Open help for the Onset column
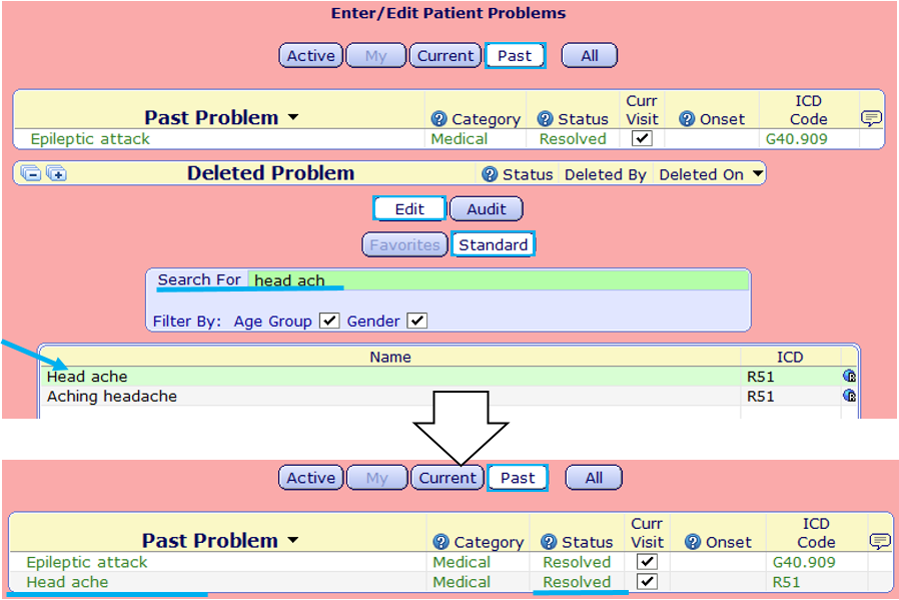899x600 pixels. coord(686,118)
